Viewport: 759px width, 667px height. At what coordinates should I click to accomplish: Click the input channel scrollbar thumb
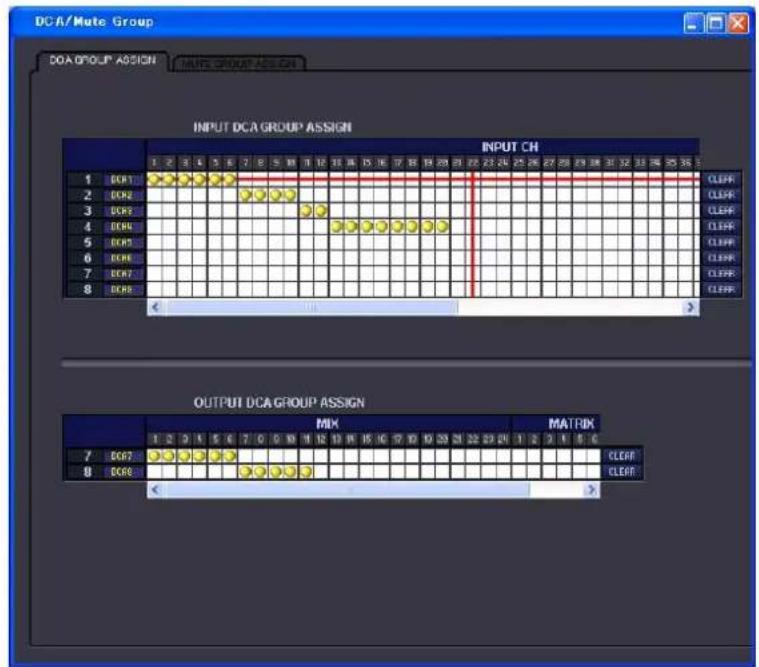pos(311,307)
